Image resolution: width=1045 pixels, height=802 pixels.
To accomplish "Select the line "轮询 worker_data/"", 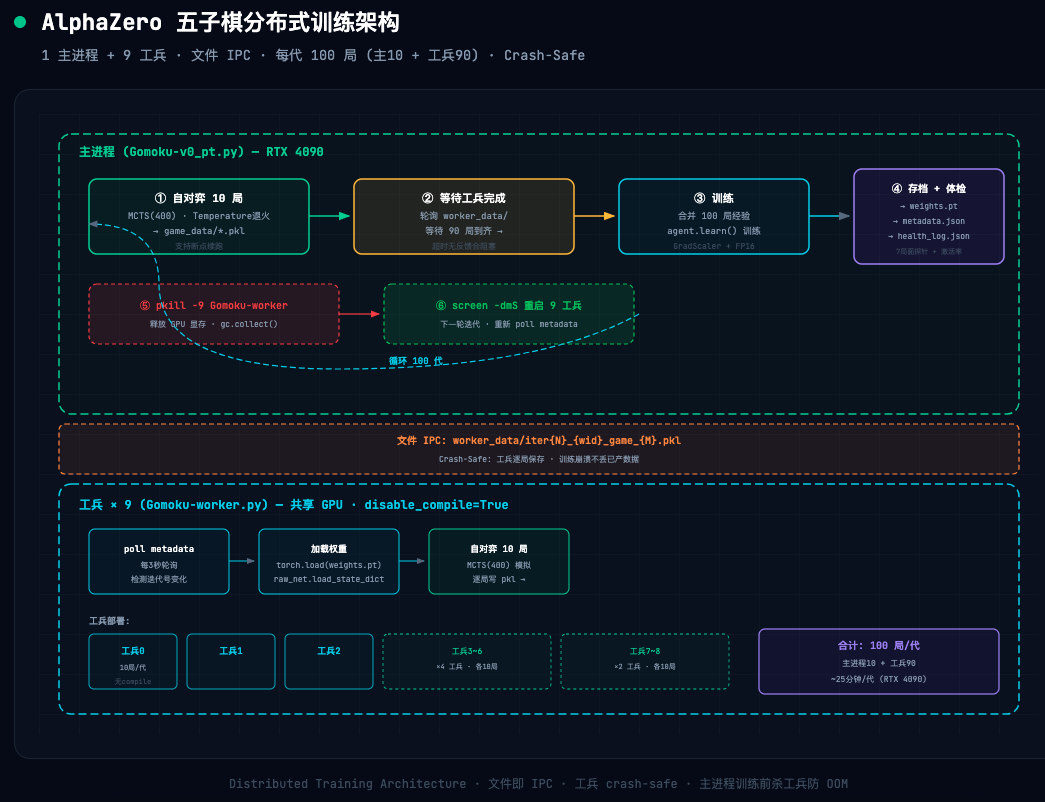I will [463, 216].
